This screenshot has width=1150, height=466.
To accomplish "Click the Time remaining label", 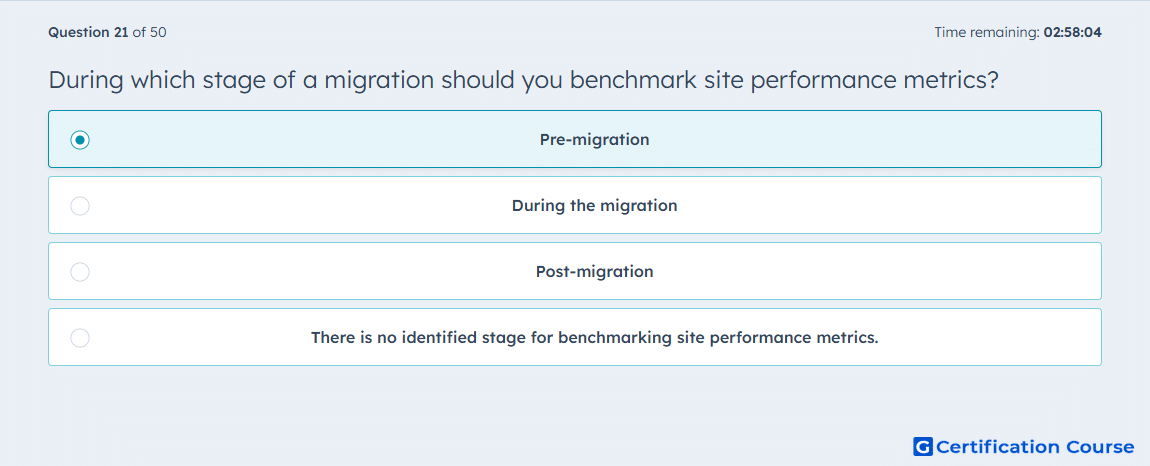I will (986, 32).
